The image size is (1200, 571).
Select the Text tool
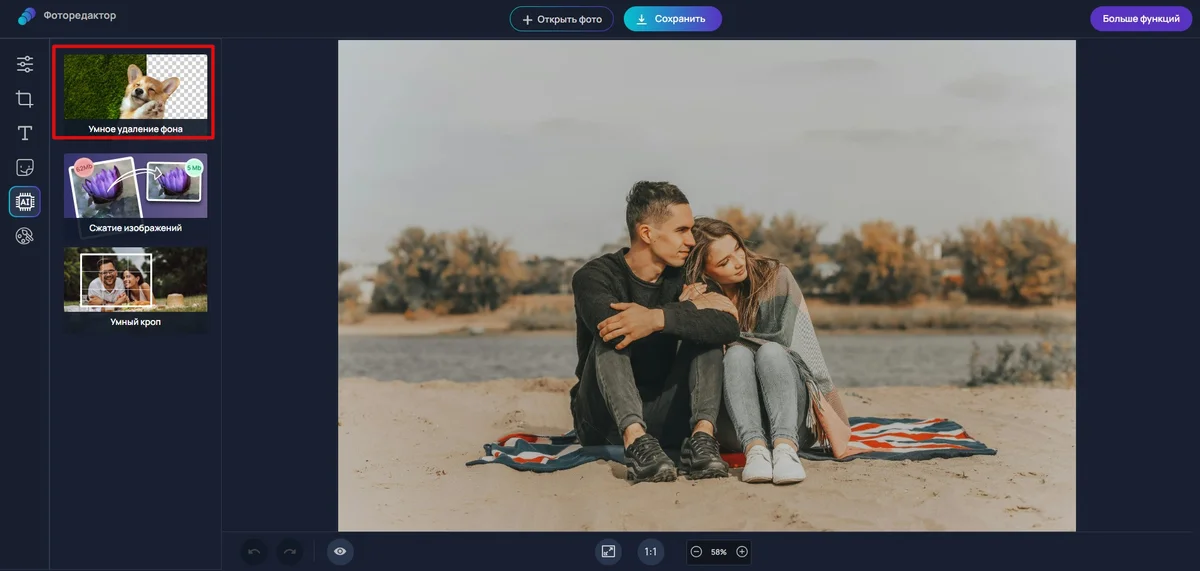pos(25,133)
